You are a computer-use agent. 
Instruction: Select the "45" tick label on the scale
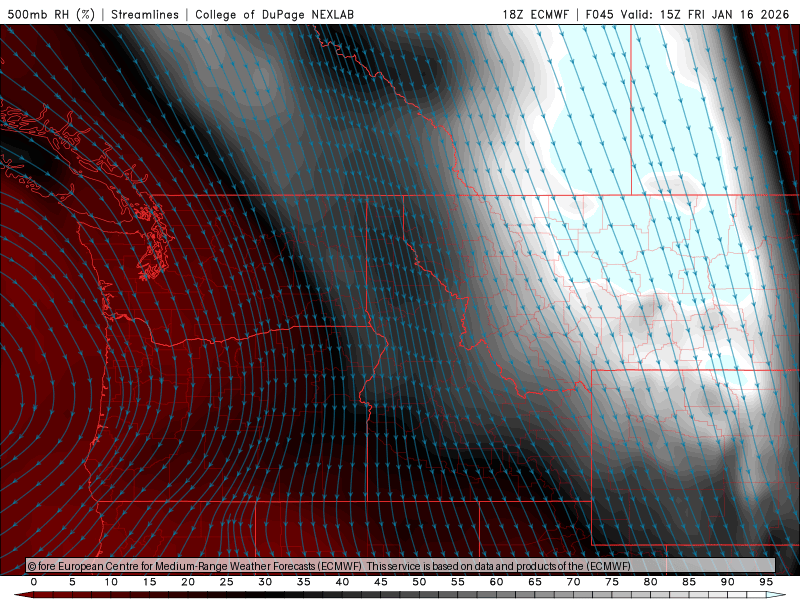[381, 582]
